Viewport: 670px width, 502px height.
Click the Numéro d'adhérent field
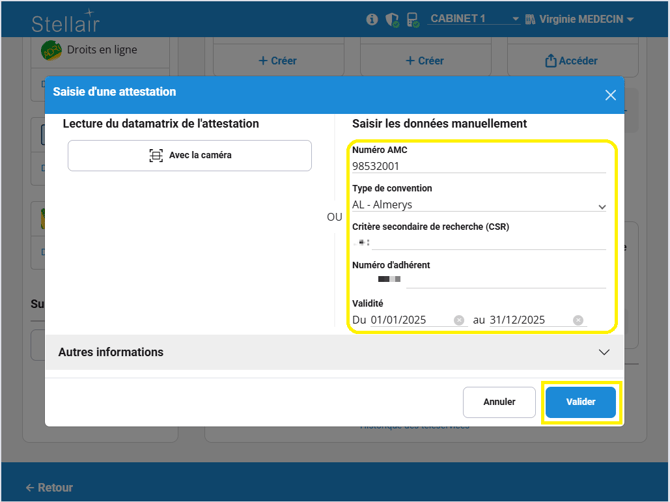[x=479, y=280]
